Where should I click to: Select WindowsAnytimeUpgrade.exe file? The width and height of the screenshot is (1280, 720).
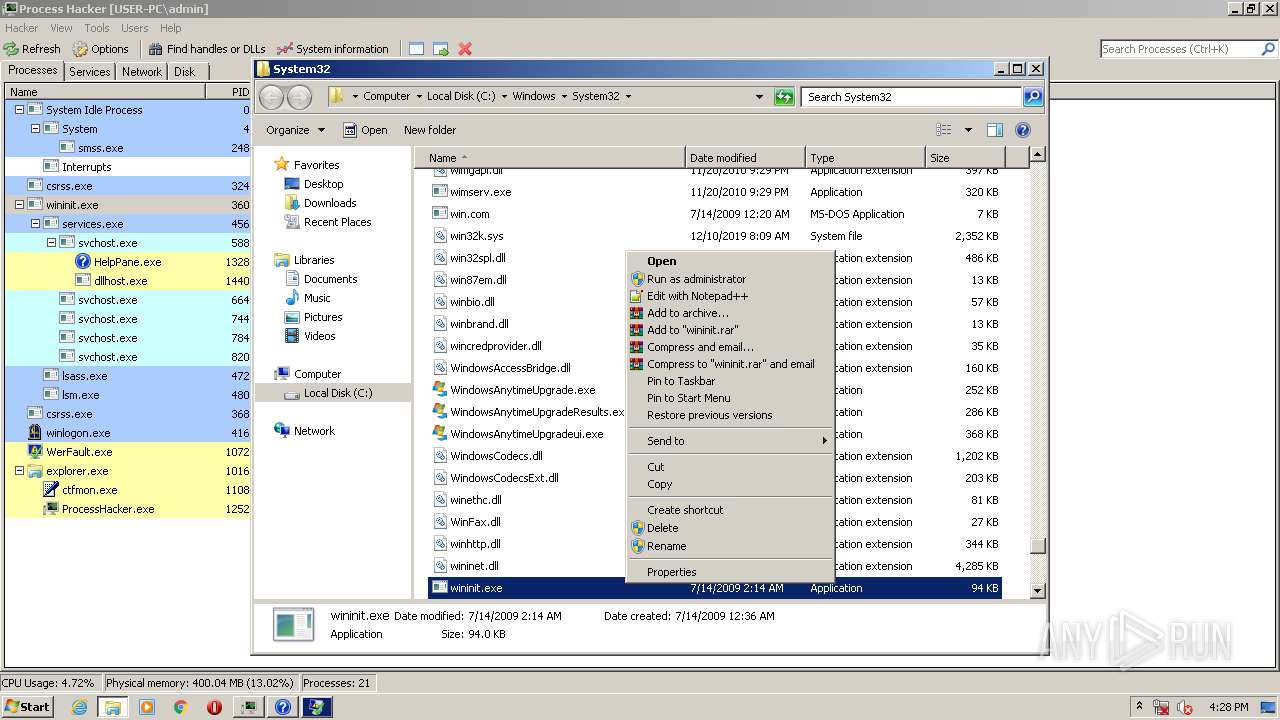point(522,390)
